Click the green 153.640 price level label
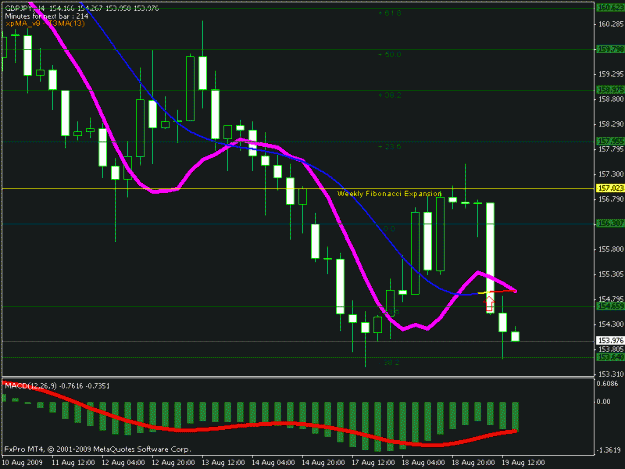This screenshot has height=469, width=625. pyautogui.click(x=610, y=357)
